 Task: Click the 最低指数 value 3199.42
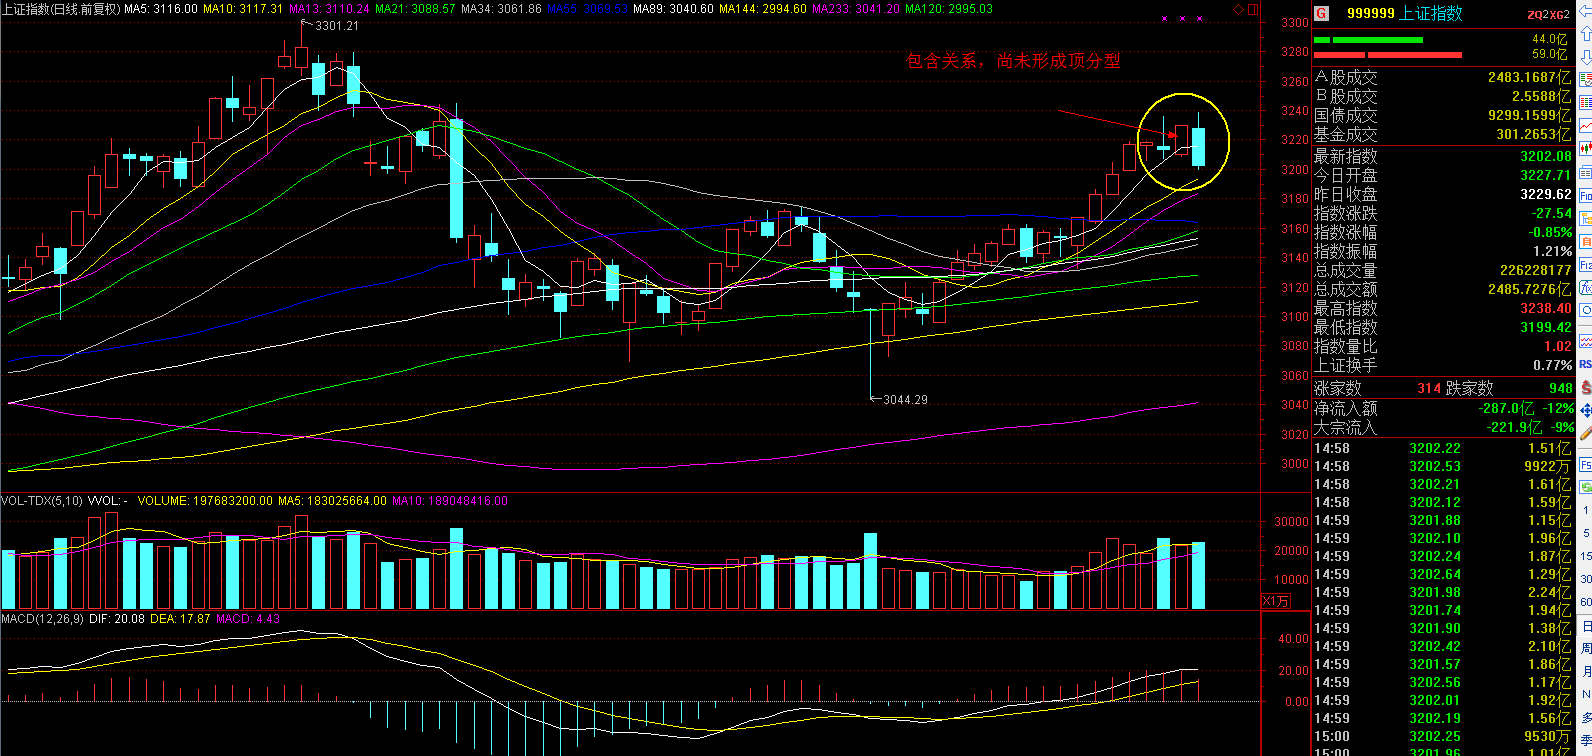(1546, 327)
